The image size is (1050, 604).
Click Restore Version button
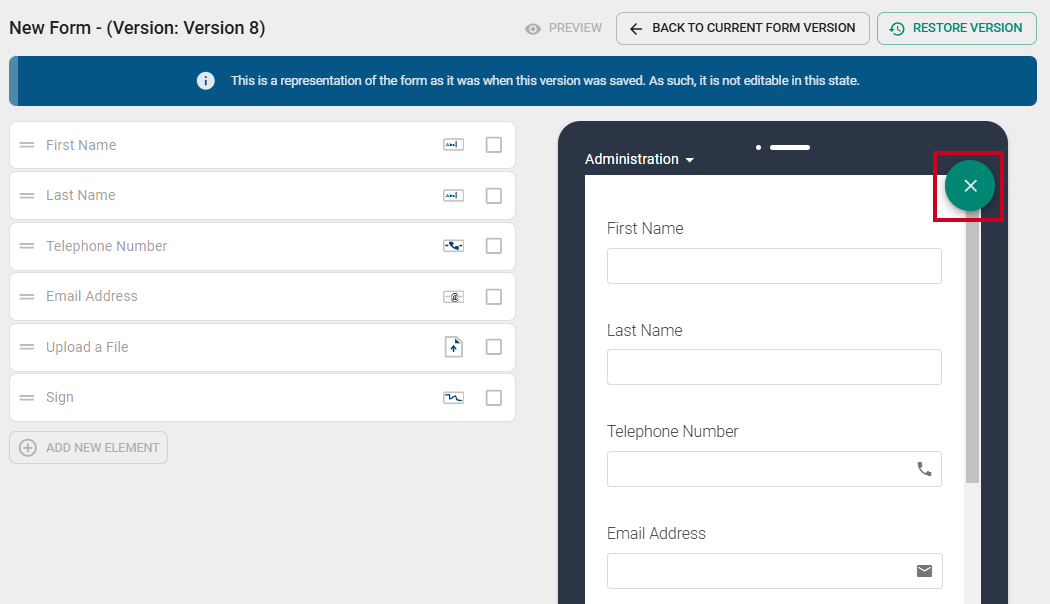coord(957,28)
